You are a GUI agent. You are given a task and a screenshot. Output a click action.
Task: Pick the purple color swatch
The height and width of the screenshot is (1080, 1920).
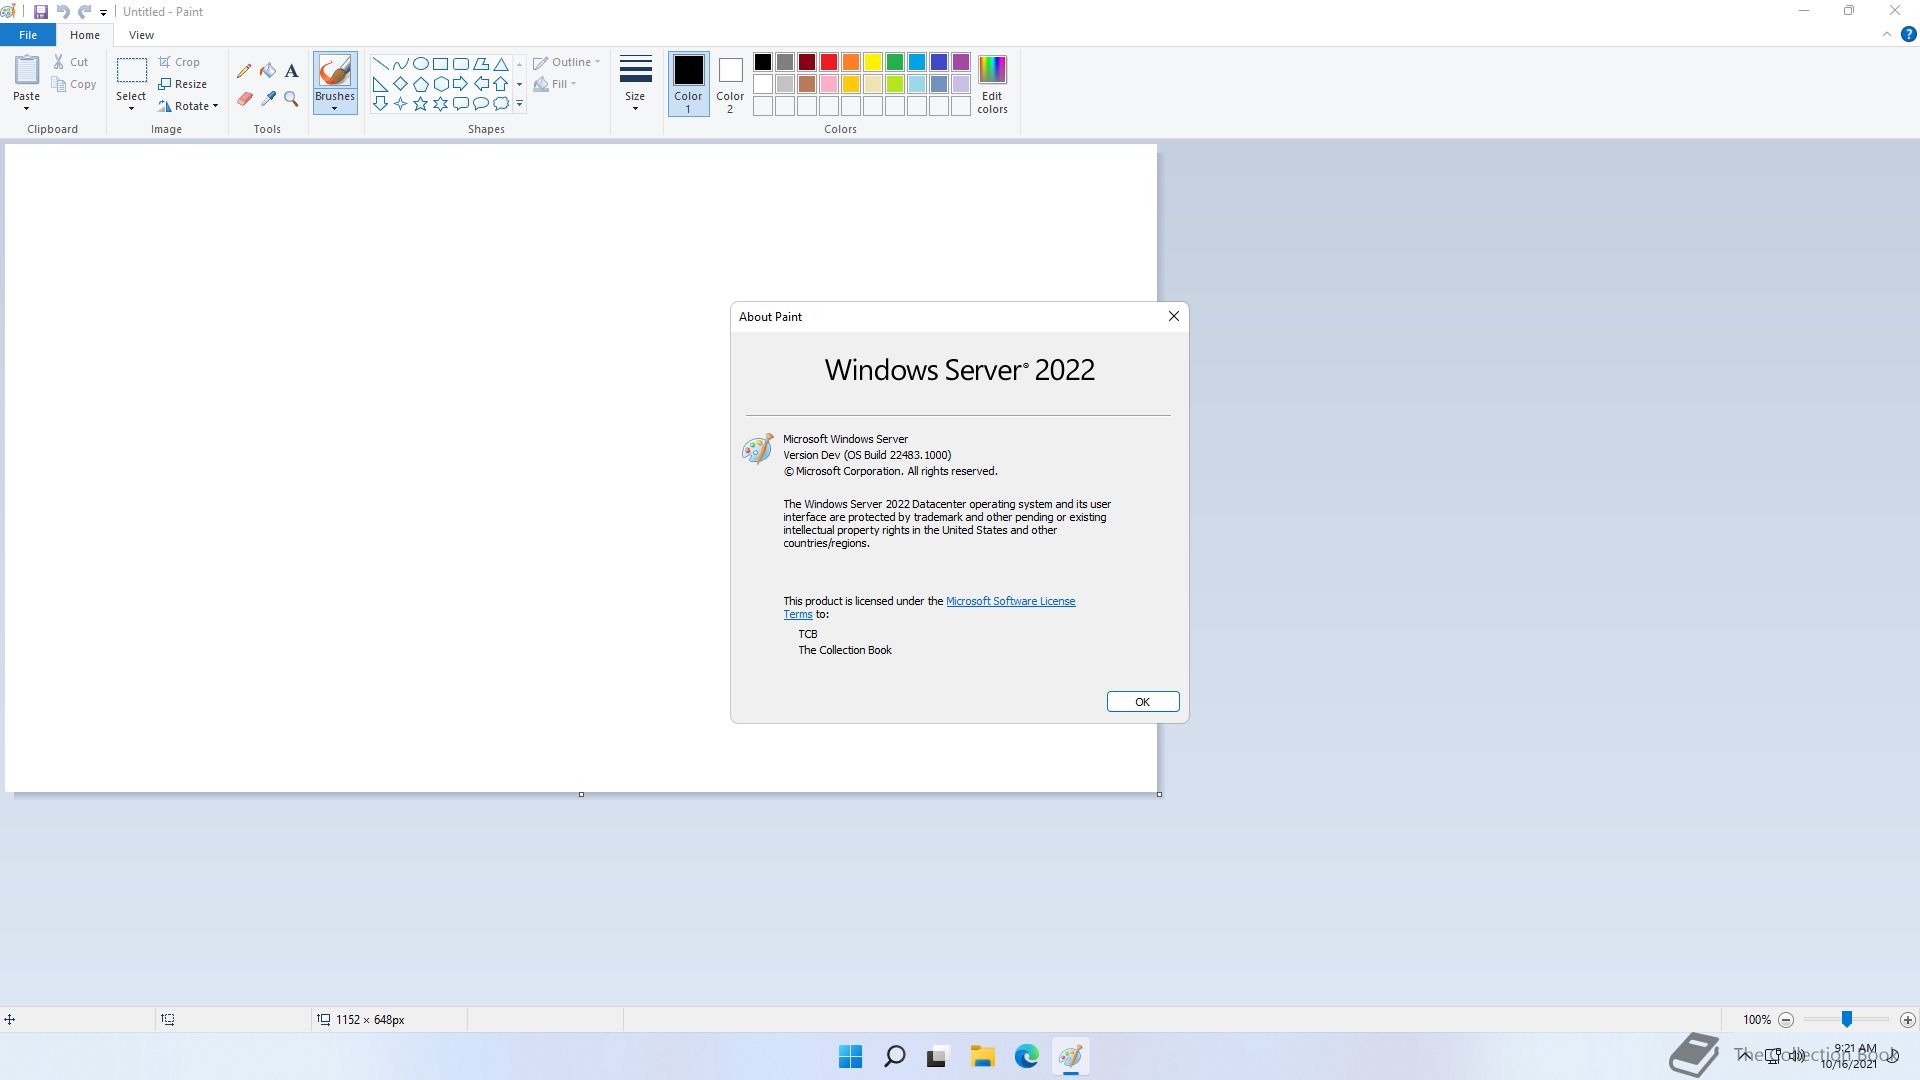tap(961, 62)
